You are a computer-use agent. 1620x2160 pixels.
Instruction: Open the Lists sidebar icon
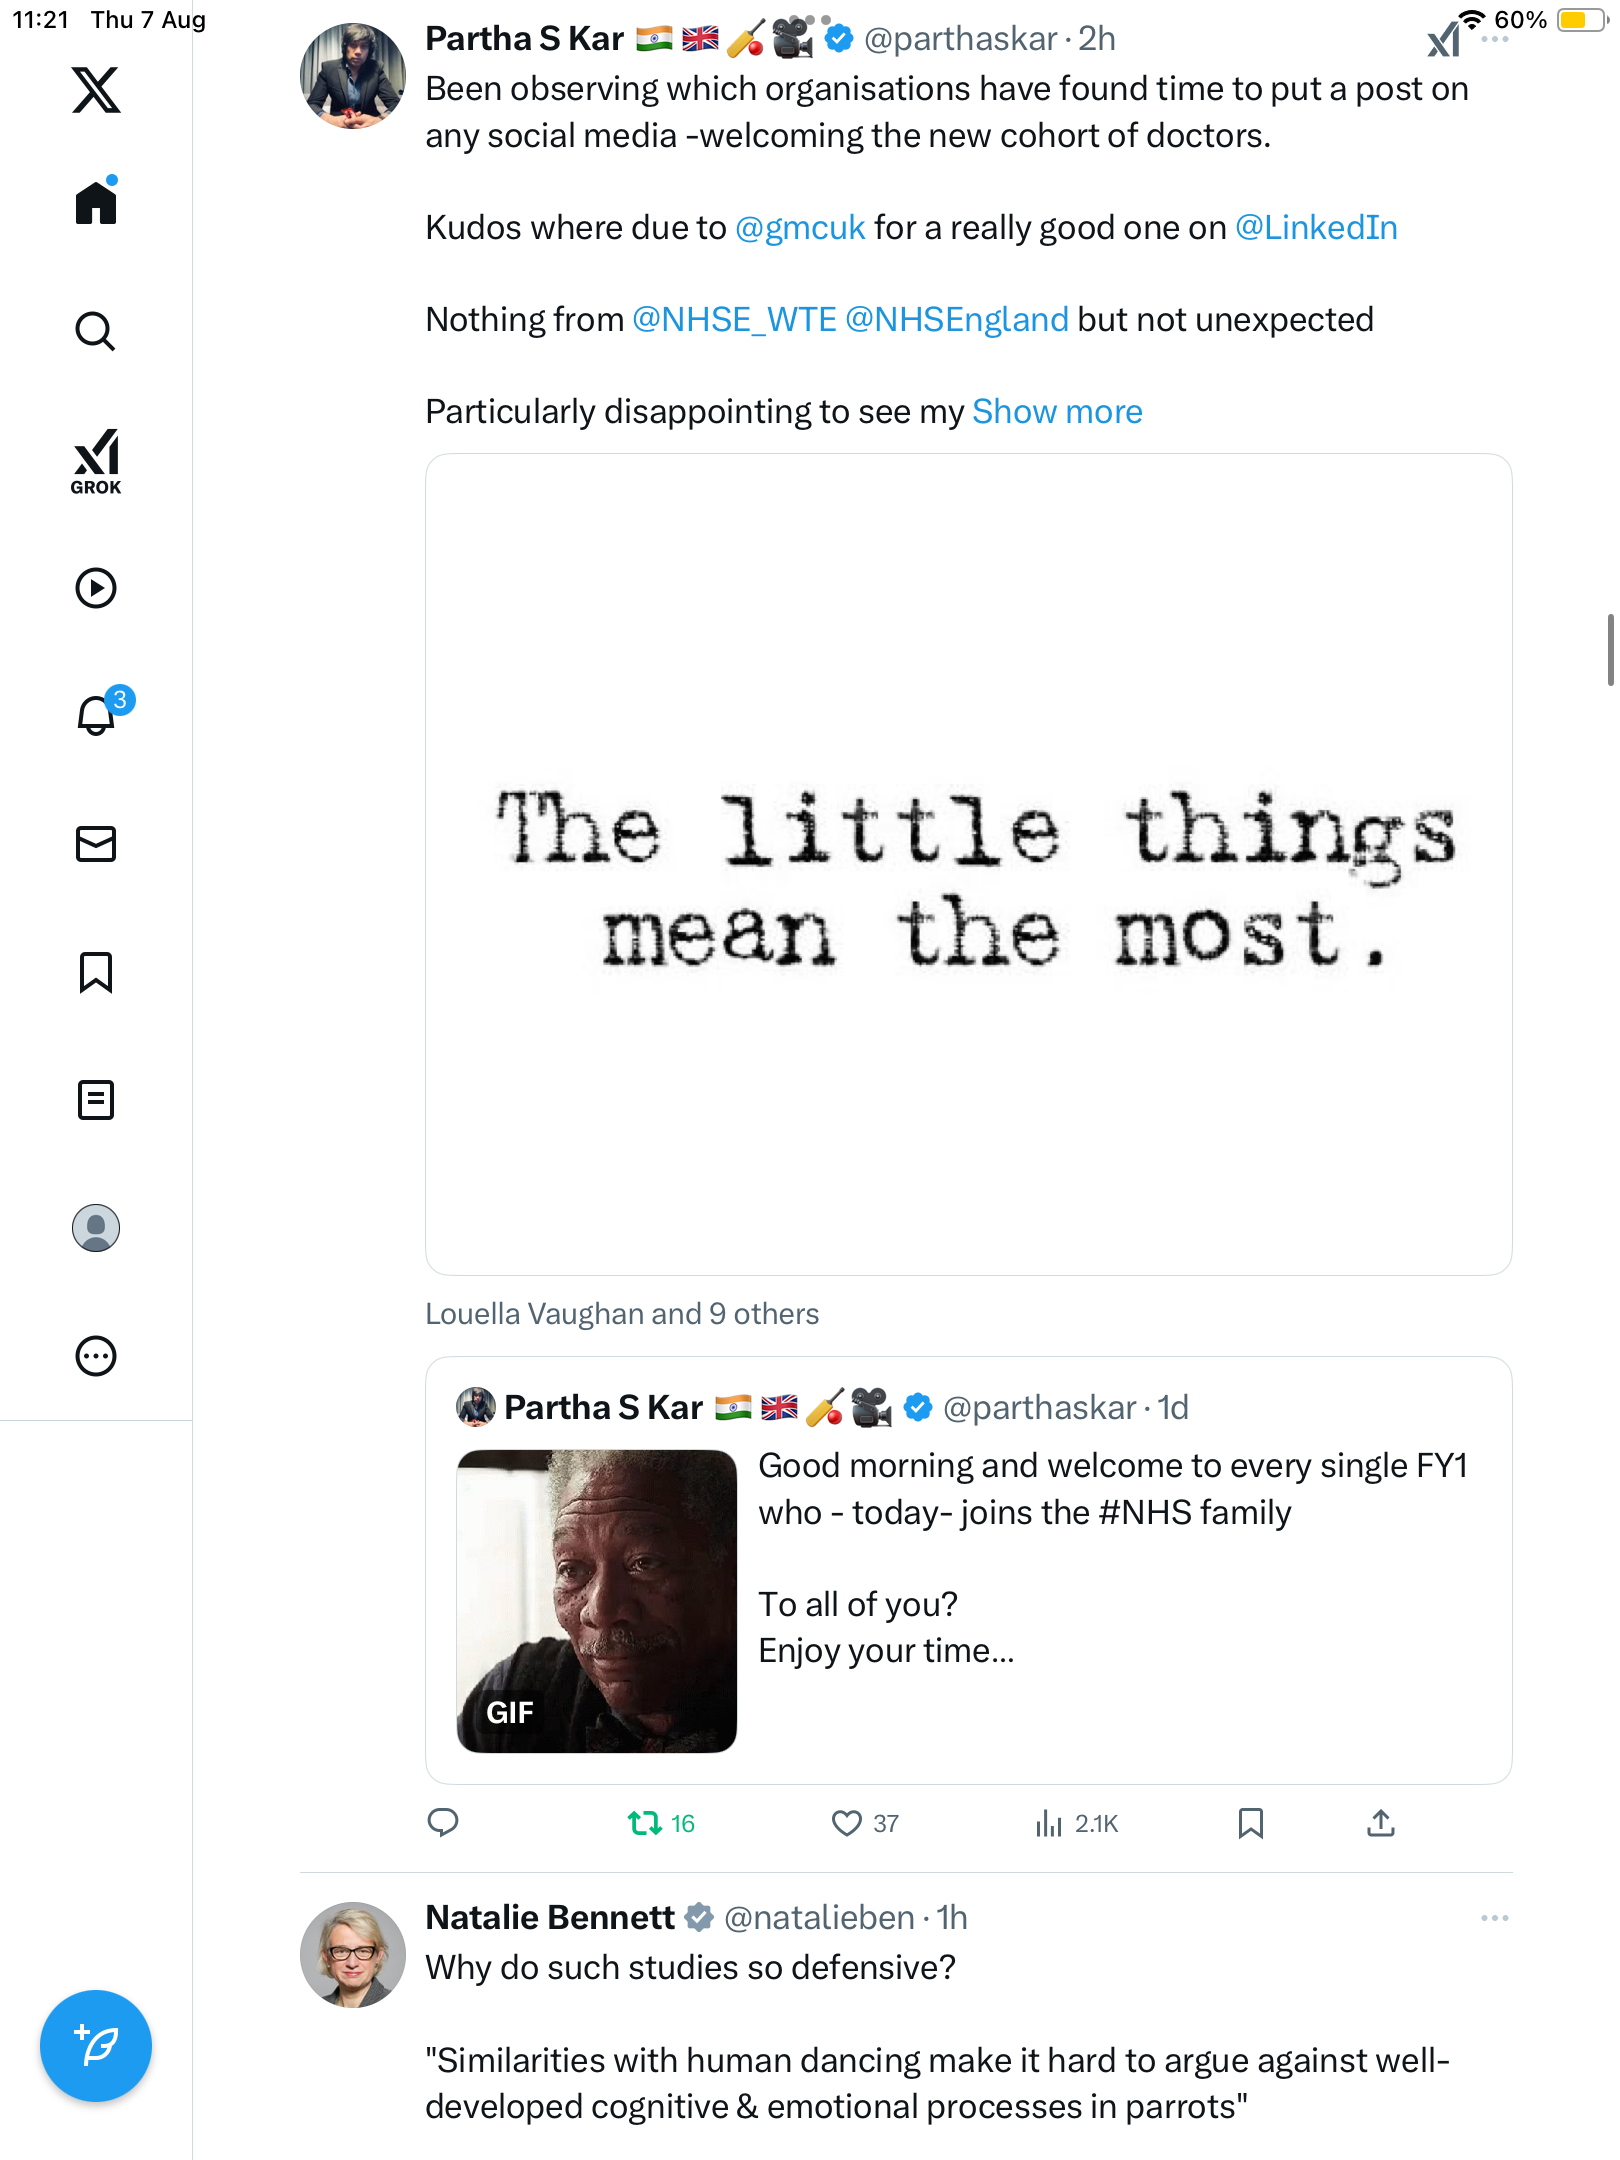[96, 1100]
